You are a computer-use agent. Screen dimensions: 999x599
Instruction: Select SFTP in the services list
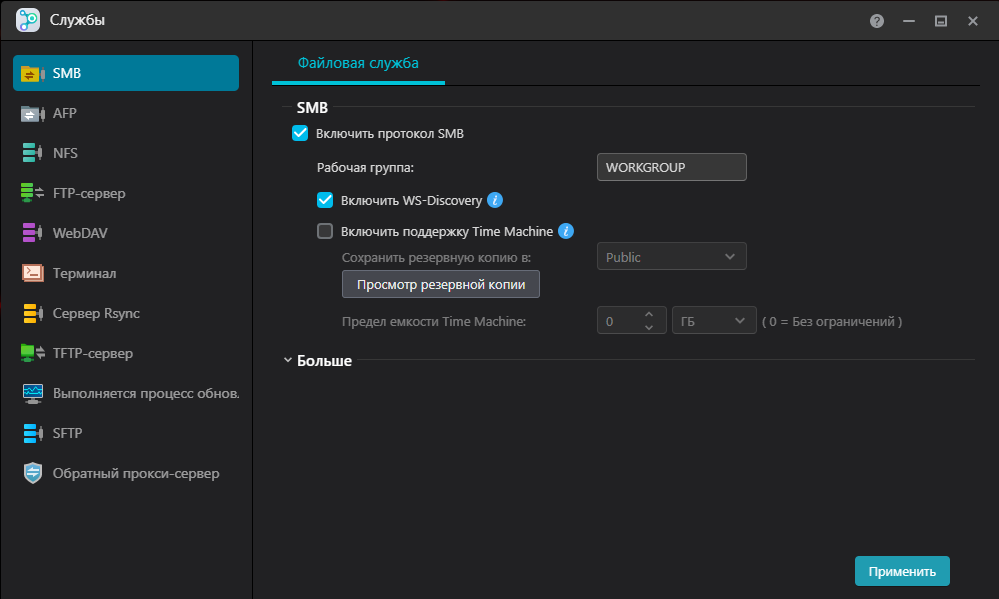67,433
